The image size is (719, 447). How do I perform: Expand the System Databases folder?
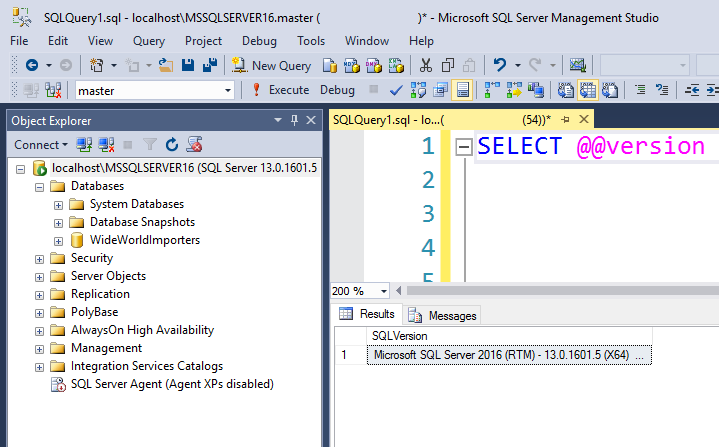click(x=58, y=205)
